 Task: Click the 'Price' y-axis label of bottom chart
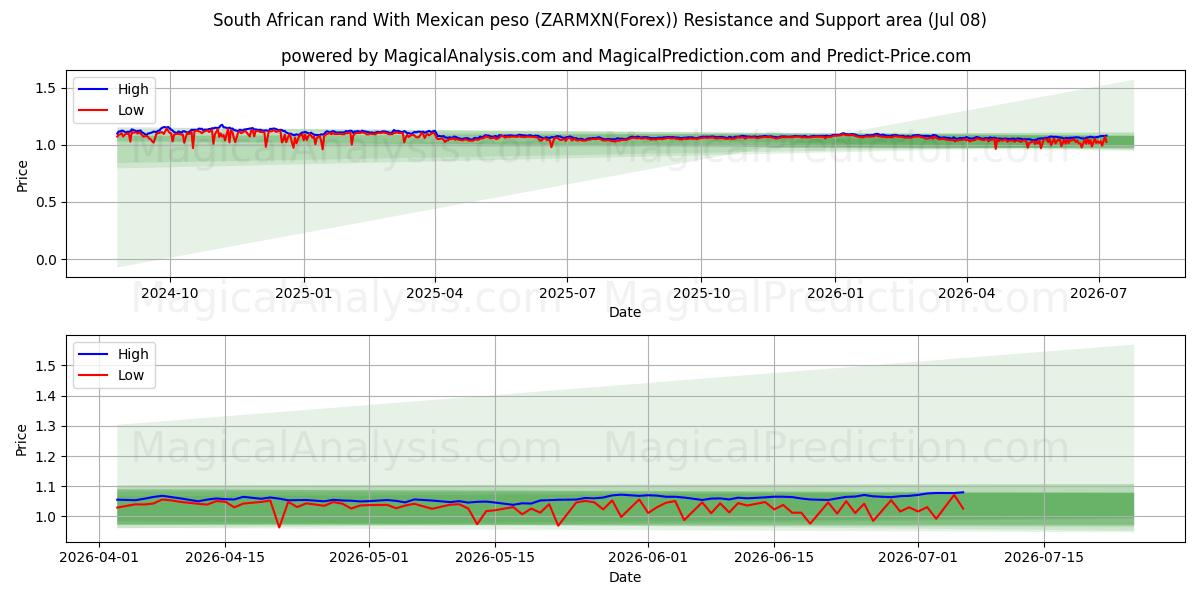[x=22, y=439]
